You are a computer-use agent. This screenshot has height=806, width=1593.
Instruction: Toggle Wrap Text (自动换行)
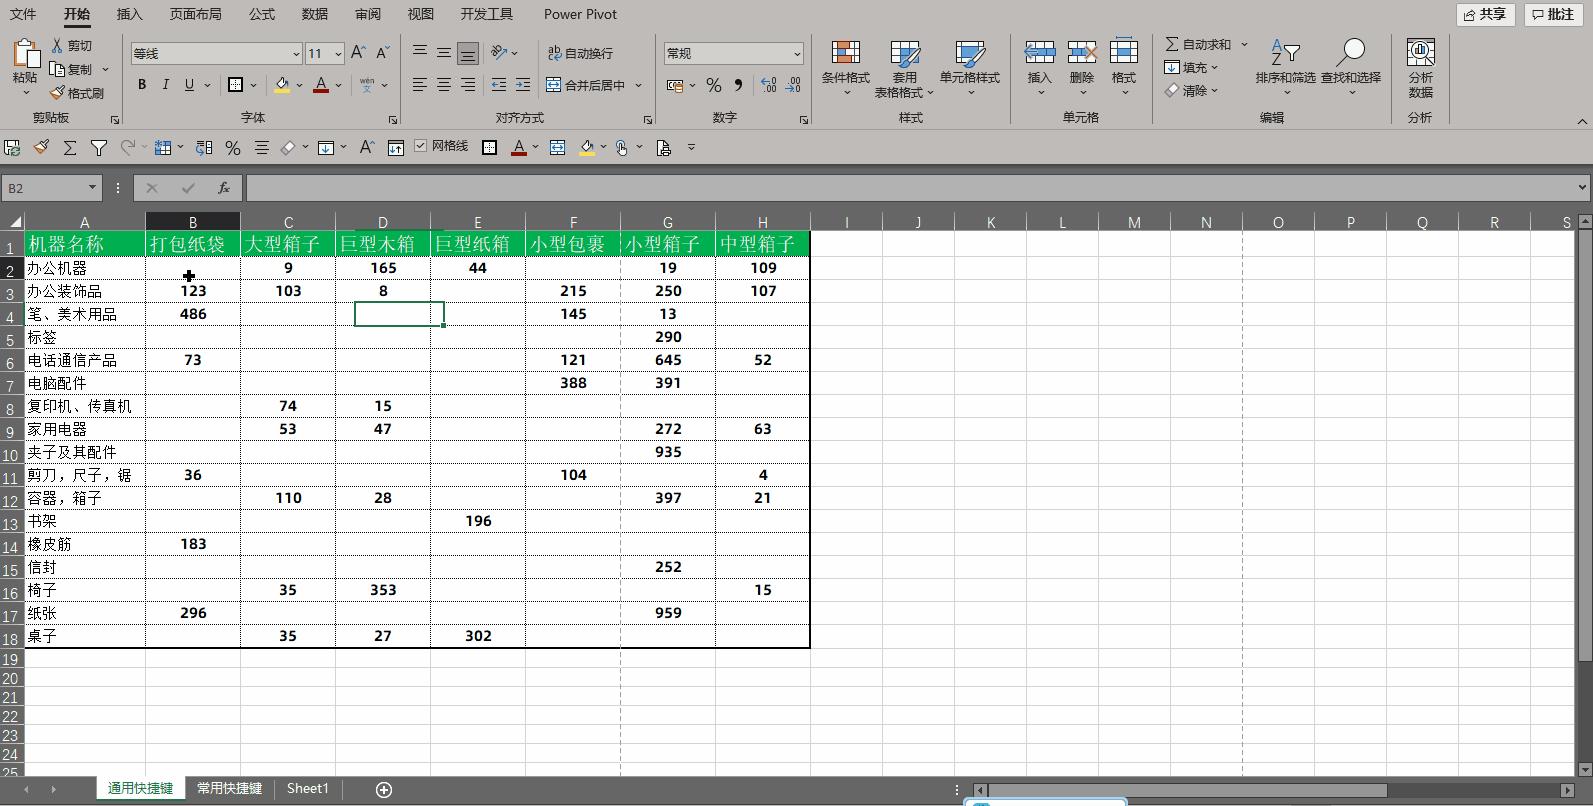click(x=580, y=53)
